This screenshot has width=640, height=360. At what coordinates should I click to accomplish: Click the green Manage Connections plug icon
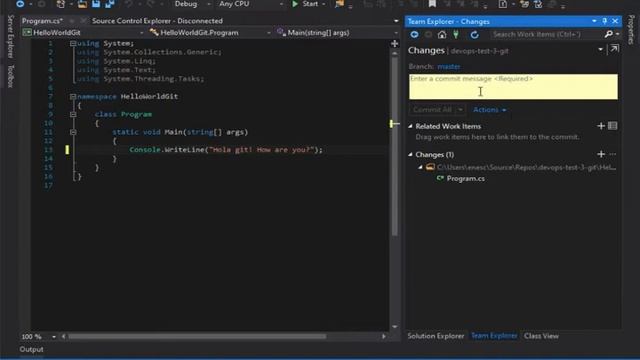(x=456, y=35)
